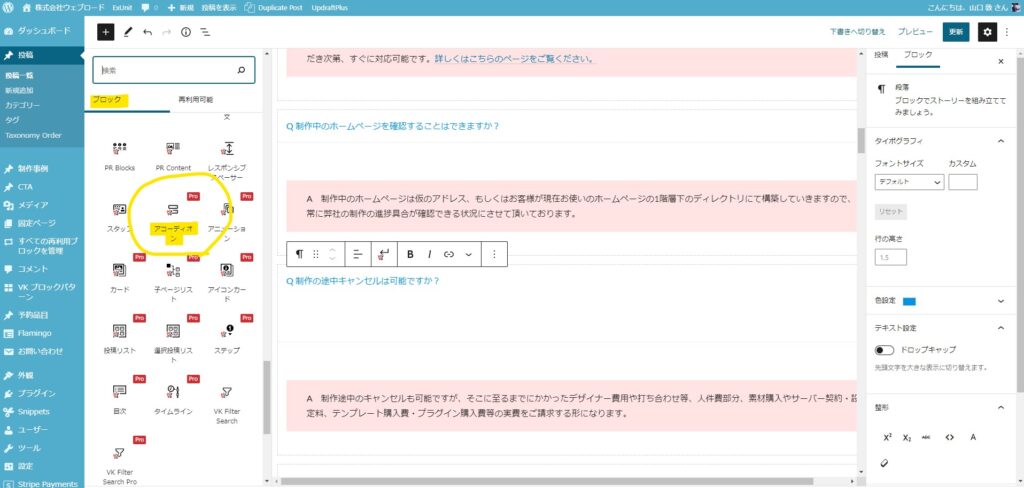Image resolution: width=1024 pixels, height=488 pixels.
Task: Insert the Timeline block
Action: tap(173, 399)
